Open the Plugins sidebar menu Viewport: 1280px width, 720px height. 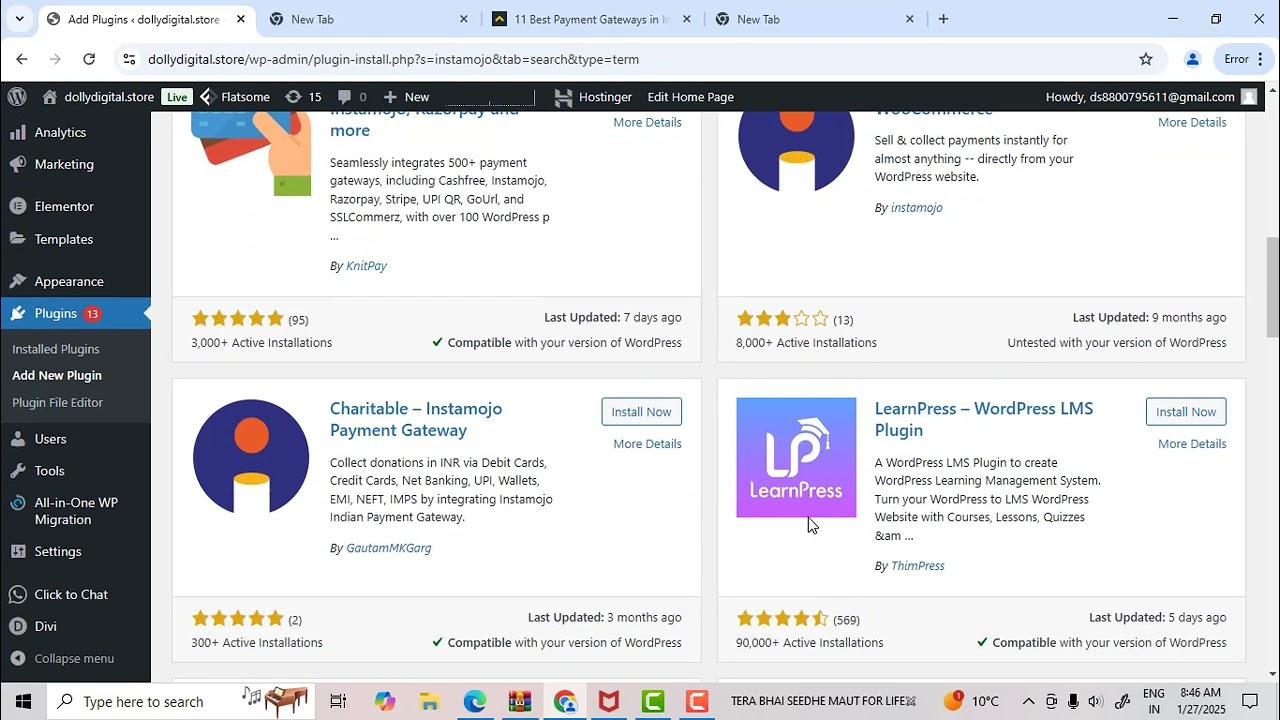point(75,313)
